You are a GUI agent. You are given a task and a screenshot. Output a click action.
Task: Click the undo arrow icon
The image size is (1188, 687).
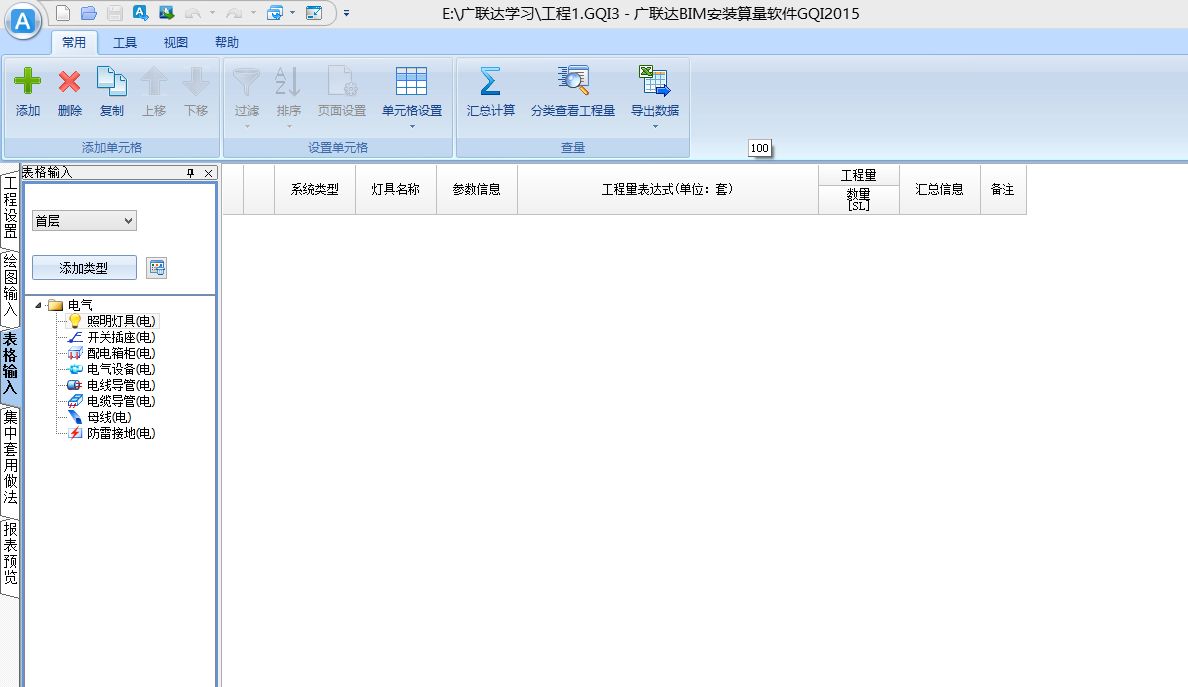(193, 13)
